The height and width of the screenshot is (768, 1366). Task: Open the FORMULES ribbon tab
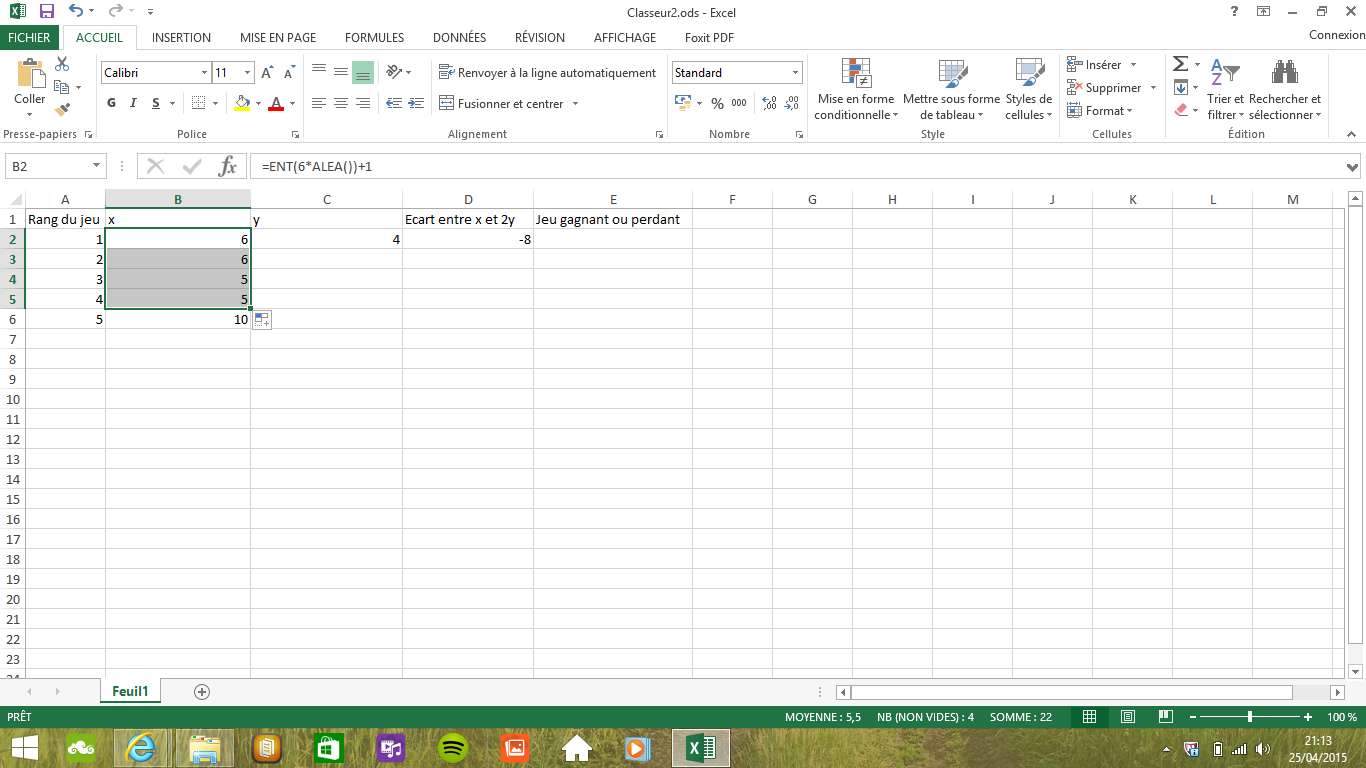(x=374, y=38)
